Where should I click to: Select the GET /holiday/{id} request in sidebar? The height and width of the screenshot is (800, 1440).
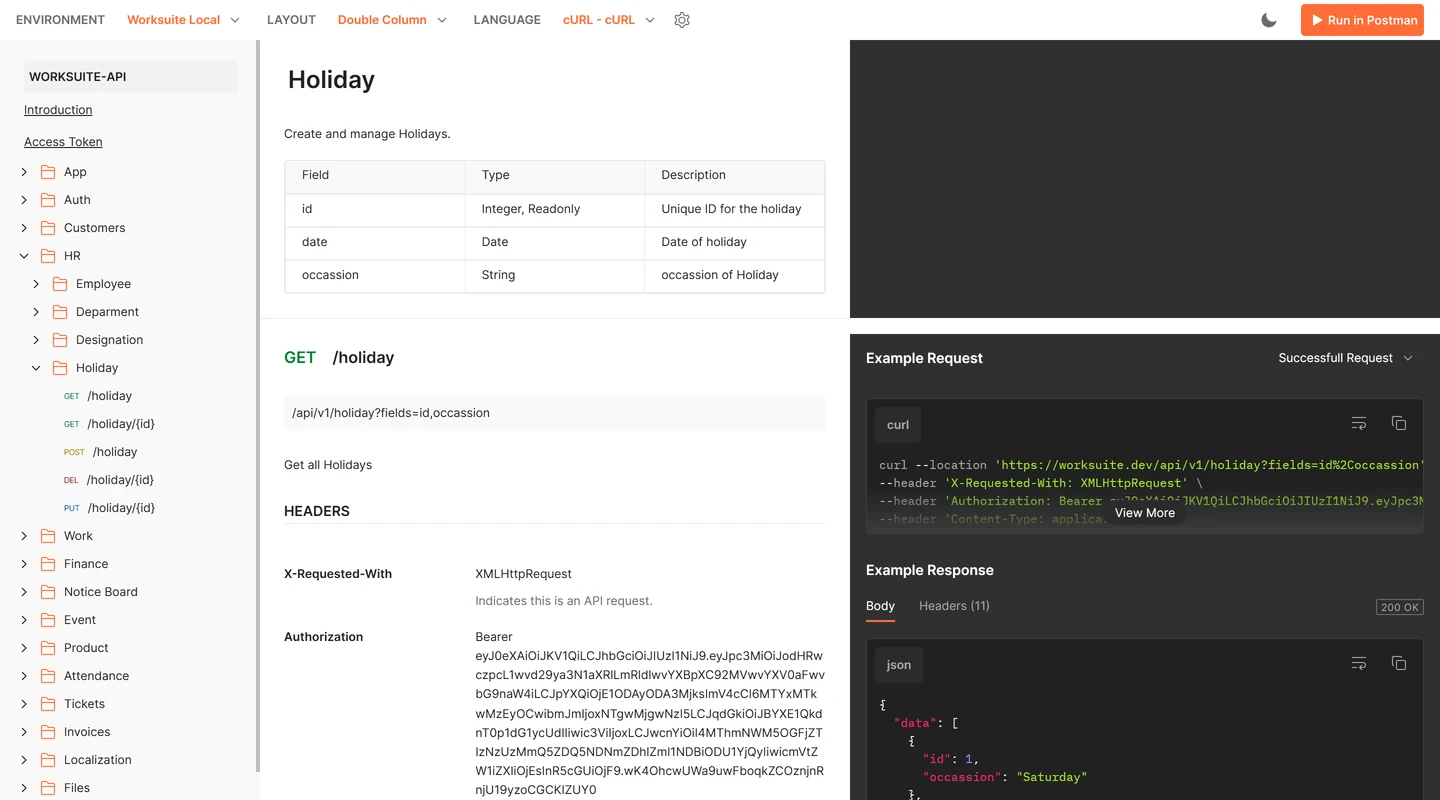click(109, 424)
